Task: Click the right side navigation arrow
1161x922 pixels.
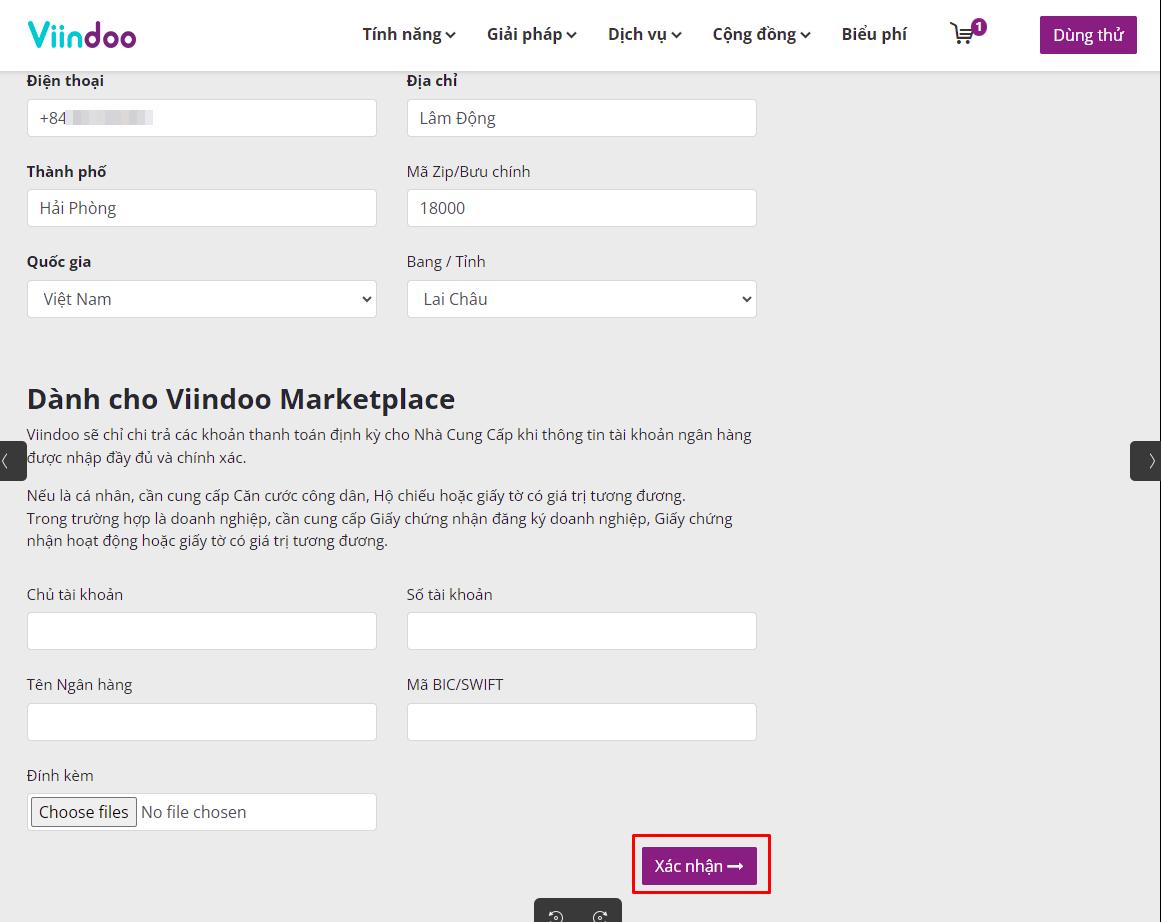Action: 1145,461
